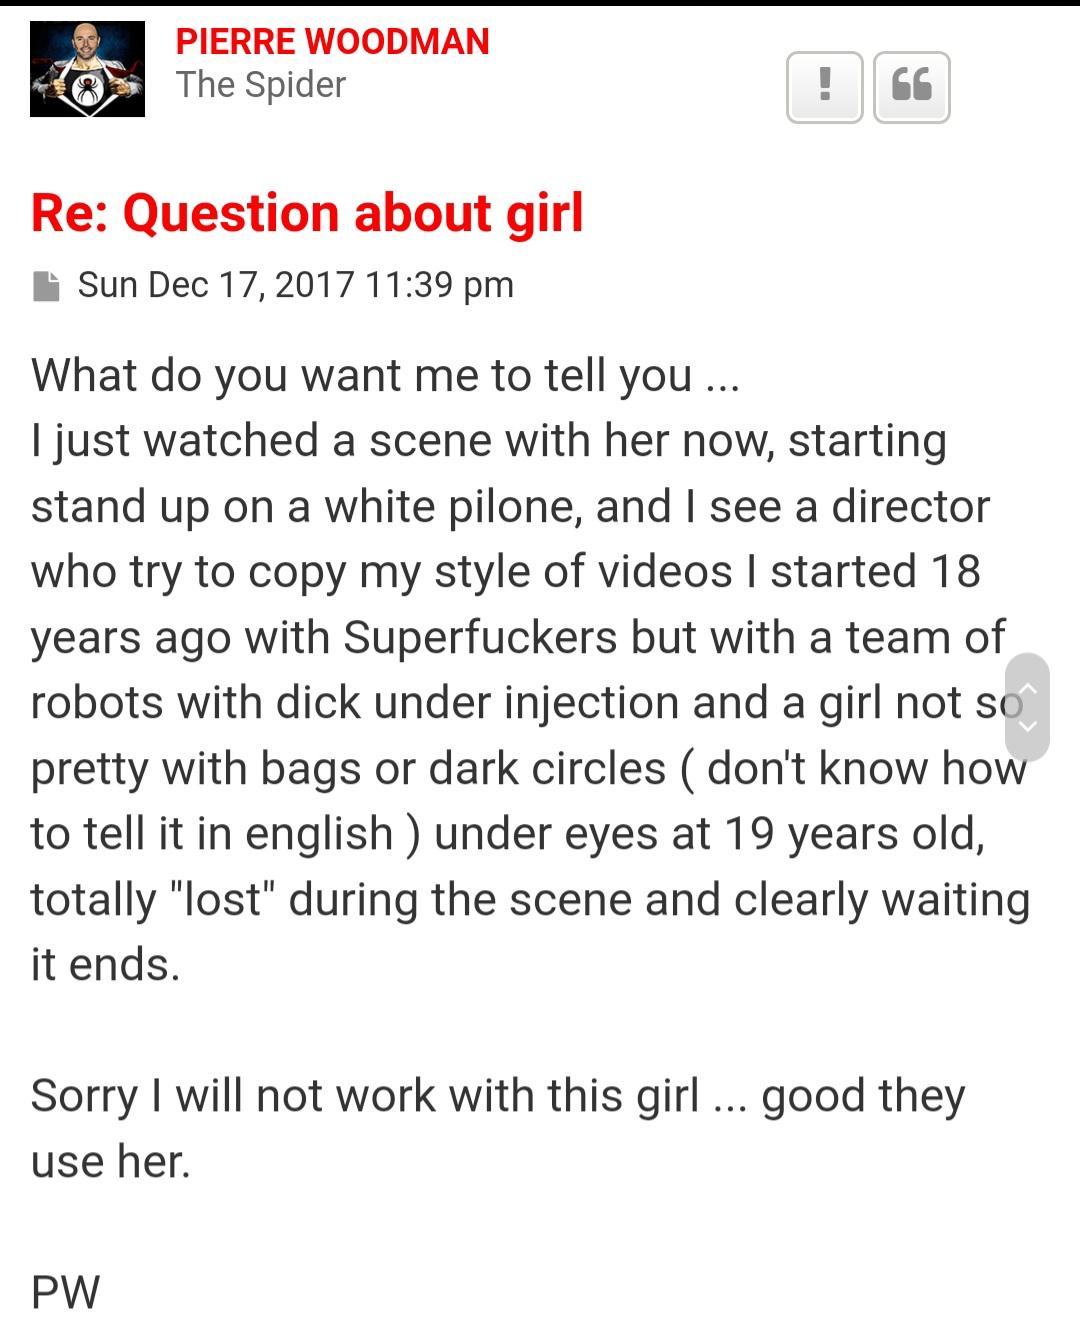Image resolution: width=1080 pixels, height=1341 pixels.
Task: Click "The Spider" rank label
Action: [260, 85]
